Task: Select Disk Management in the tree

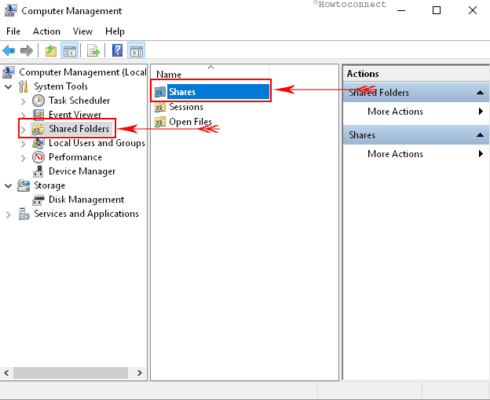Action: coord(86,200)
